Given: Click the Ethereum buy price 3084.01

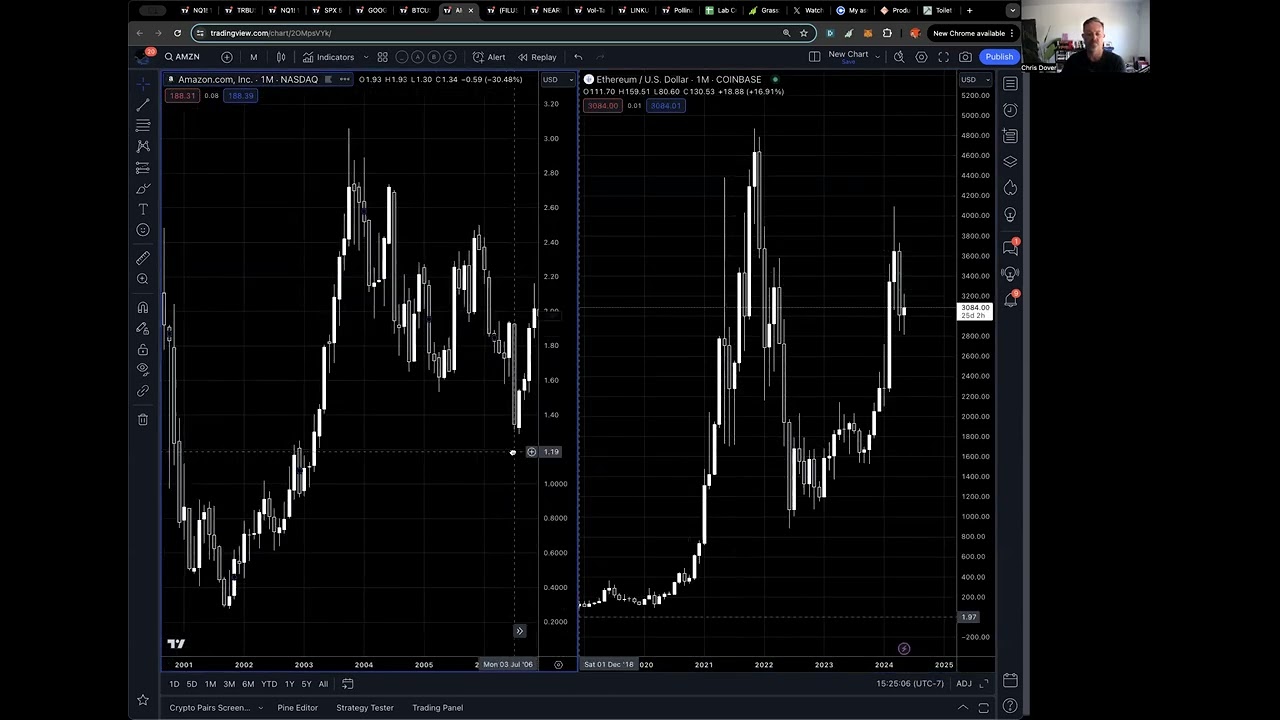Looking at the screenshot, I should pyautogui.click(x=665, y=106).
